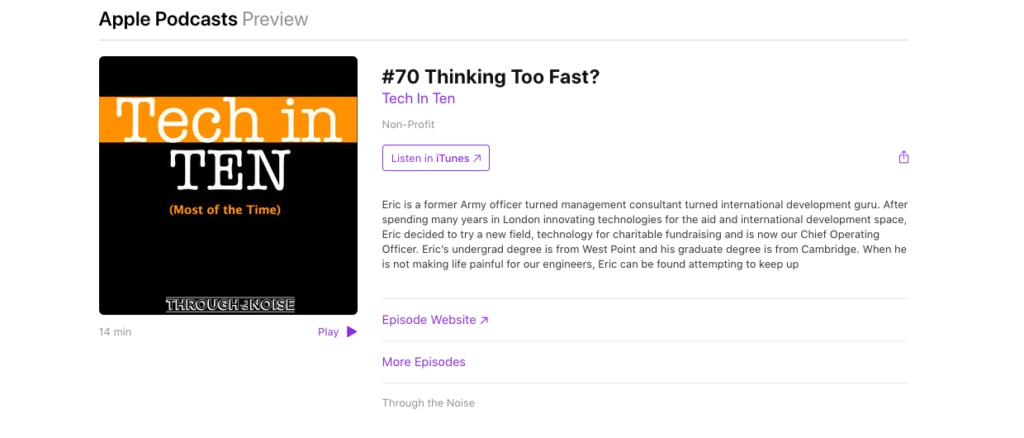The height and width of the screenshot is (438, 1024).
Task: Open the More Episodes link
Action: coord(424,362)
